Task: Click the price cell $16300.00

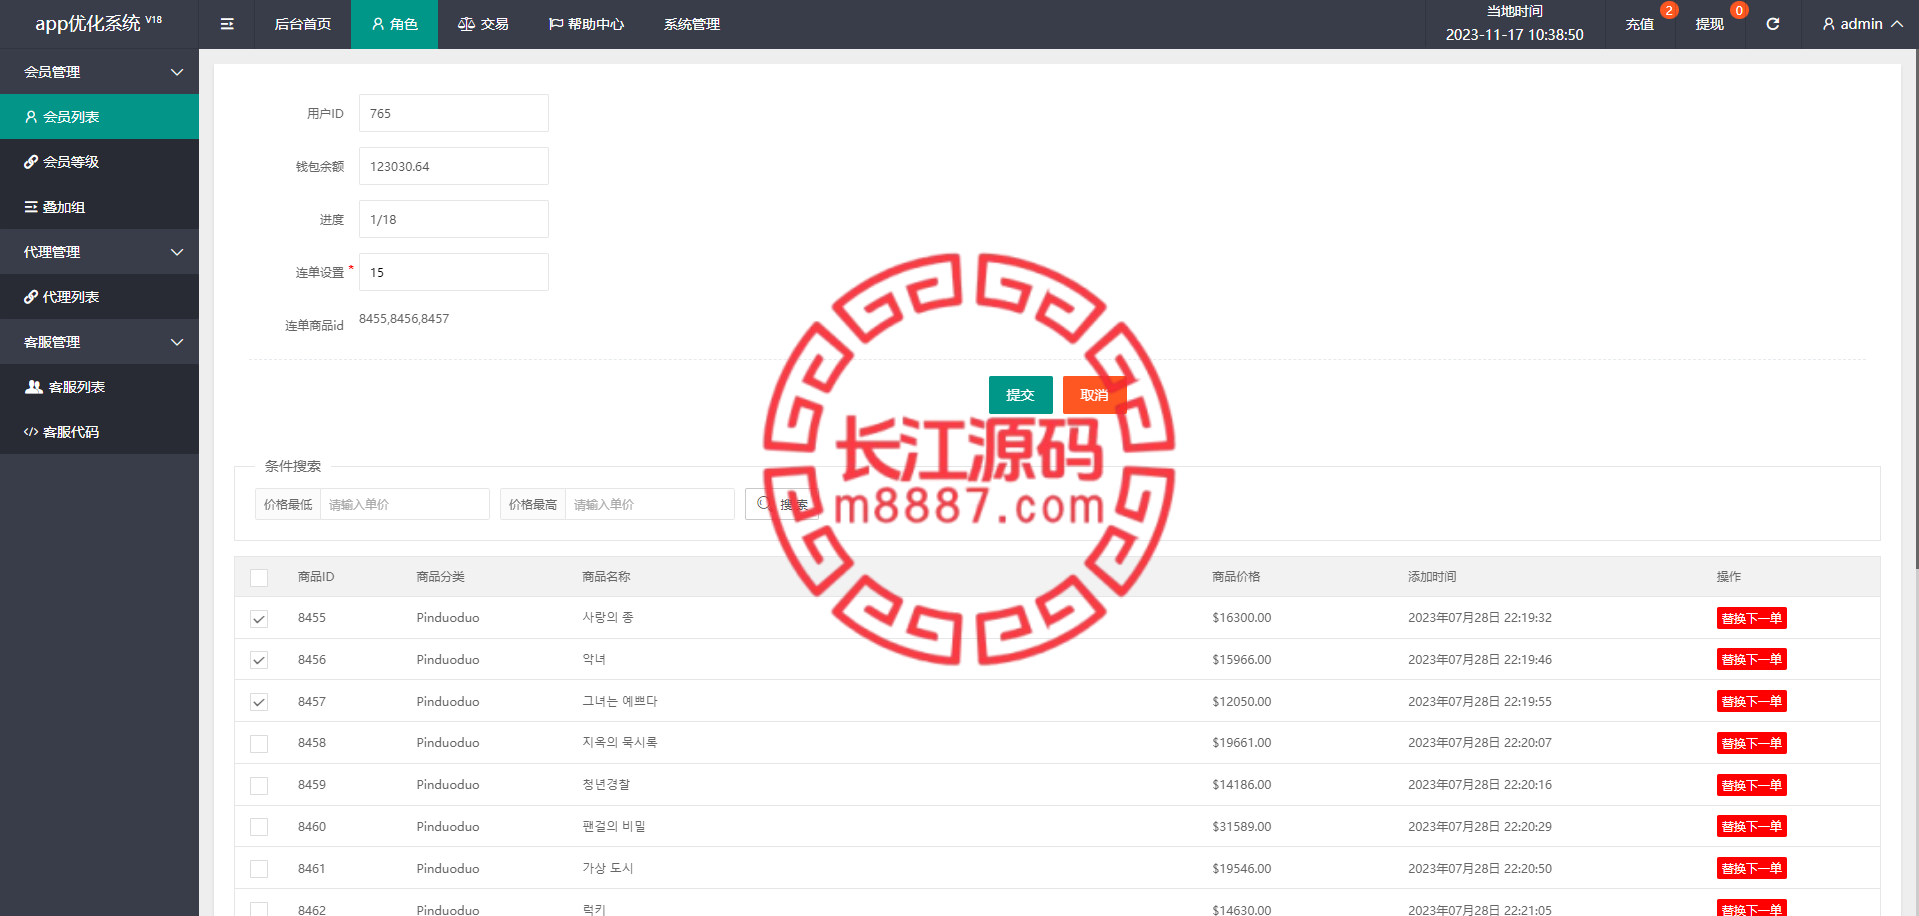Action: 1242,618
